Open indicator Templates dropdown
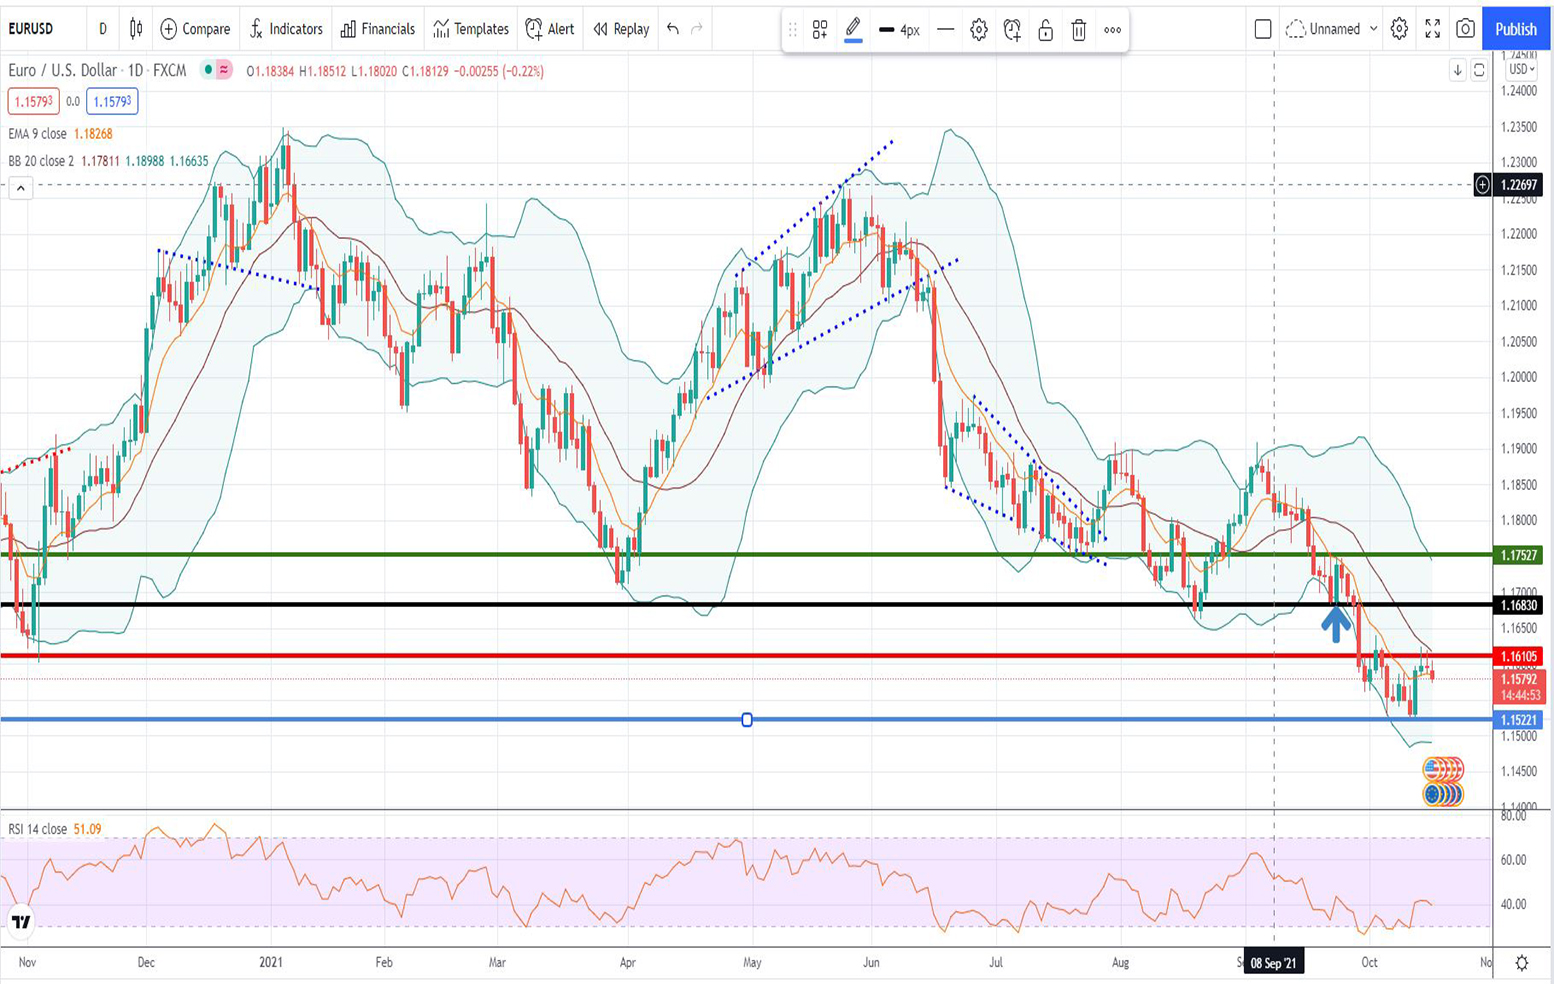Image resolution: width=1554 pixels, height=984 pixels. tap(470, 29)
